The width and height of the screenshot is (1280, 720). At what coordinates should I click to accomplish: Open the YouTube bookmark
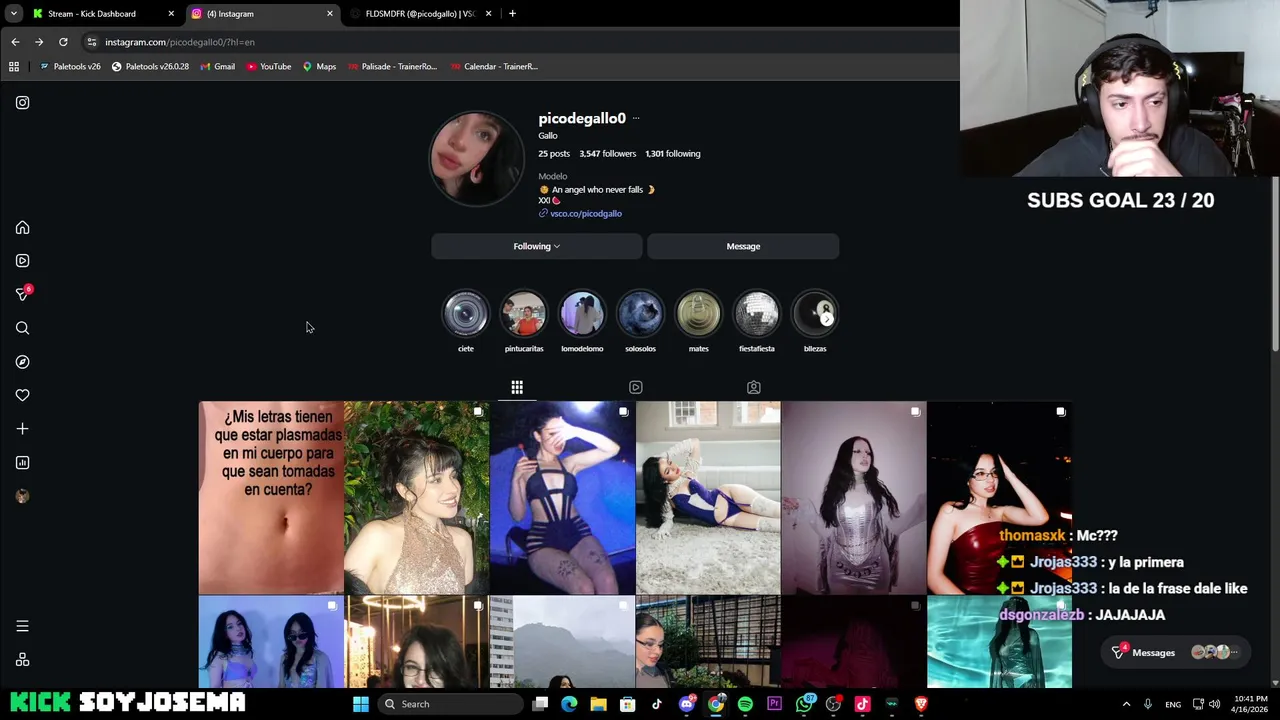point(268,66)
